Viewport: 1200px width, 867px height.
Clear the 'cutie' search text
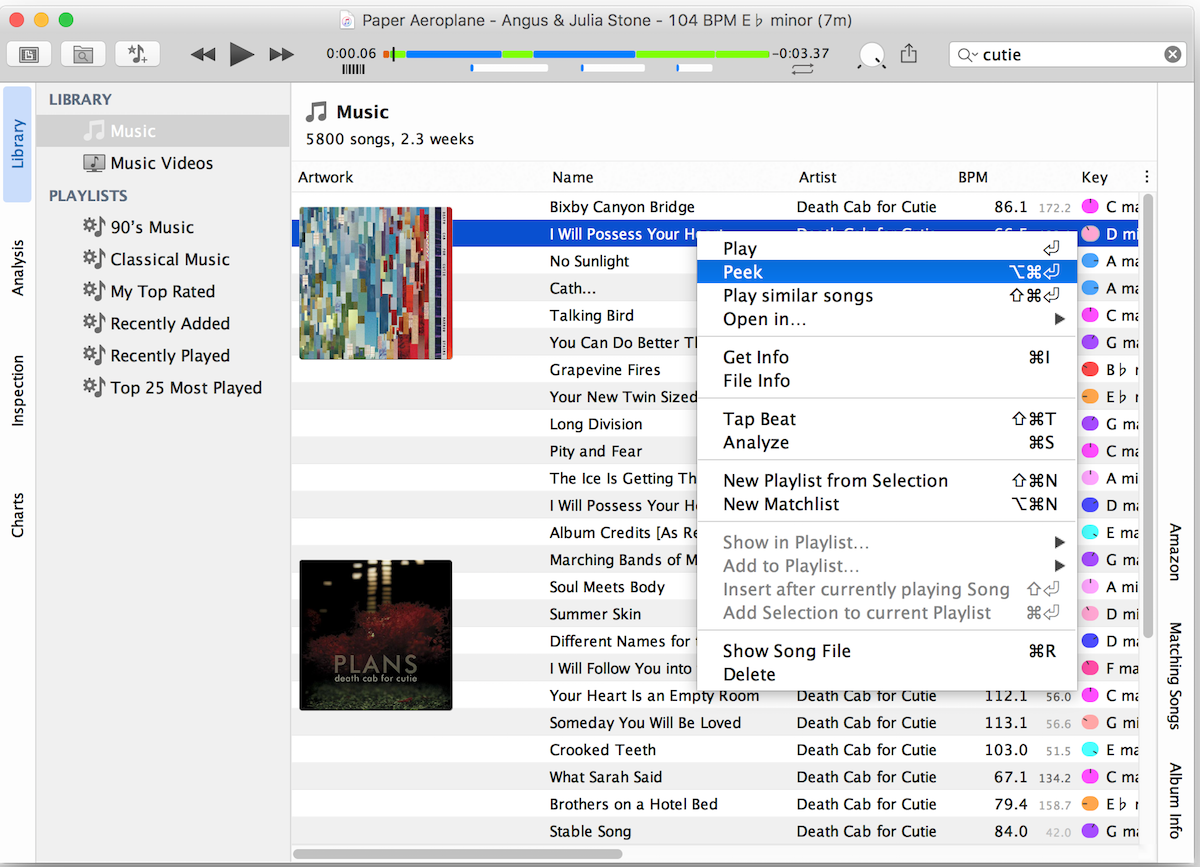coord(1173,55)
